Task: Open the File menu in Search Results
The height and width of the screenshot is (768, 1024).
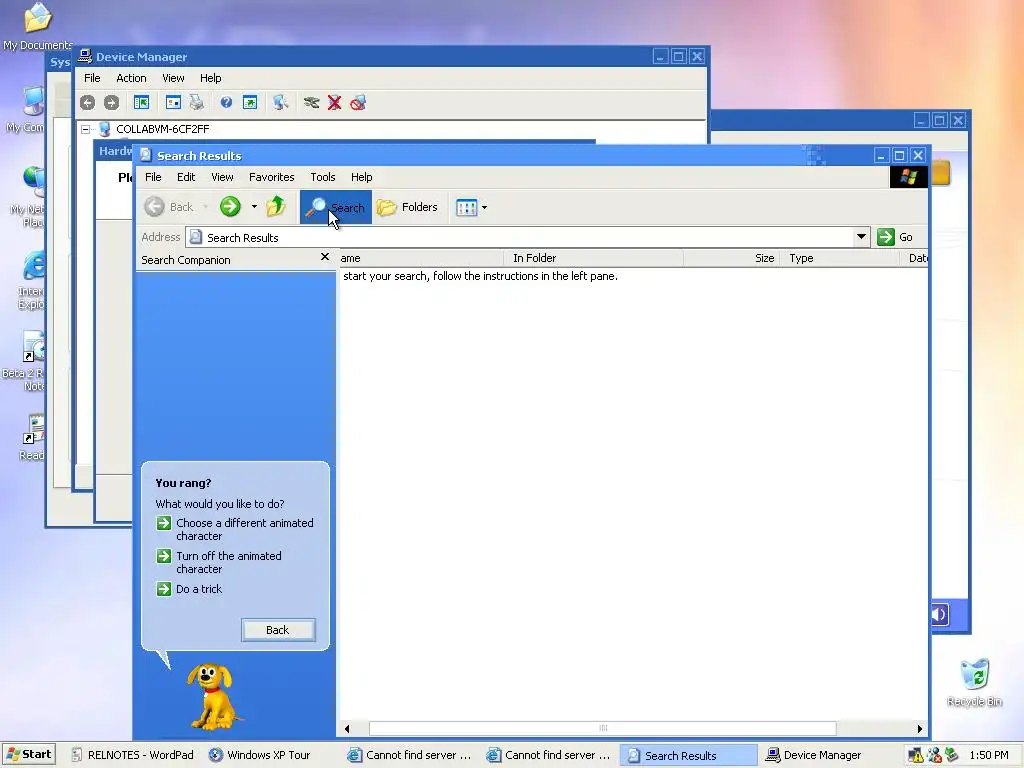Action: [x=153, y=177]
